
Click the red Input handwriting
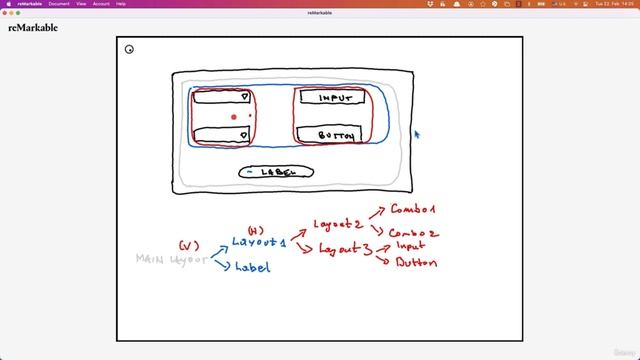[411, 246]
